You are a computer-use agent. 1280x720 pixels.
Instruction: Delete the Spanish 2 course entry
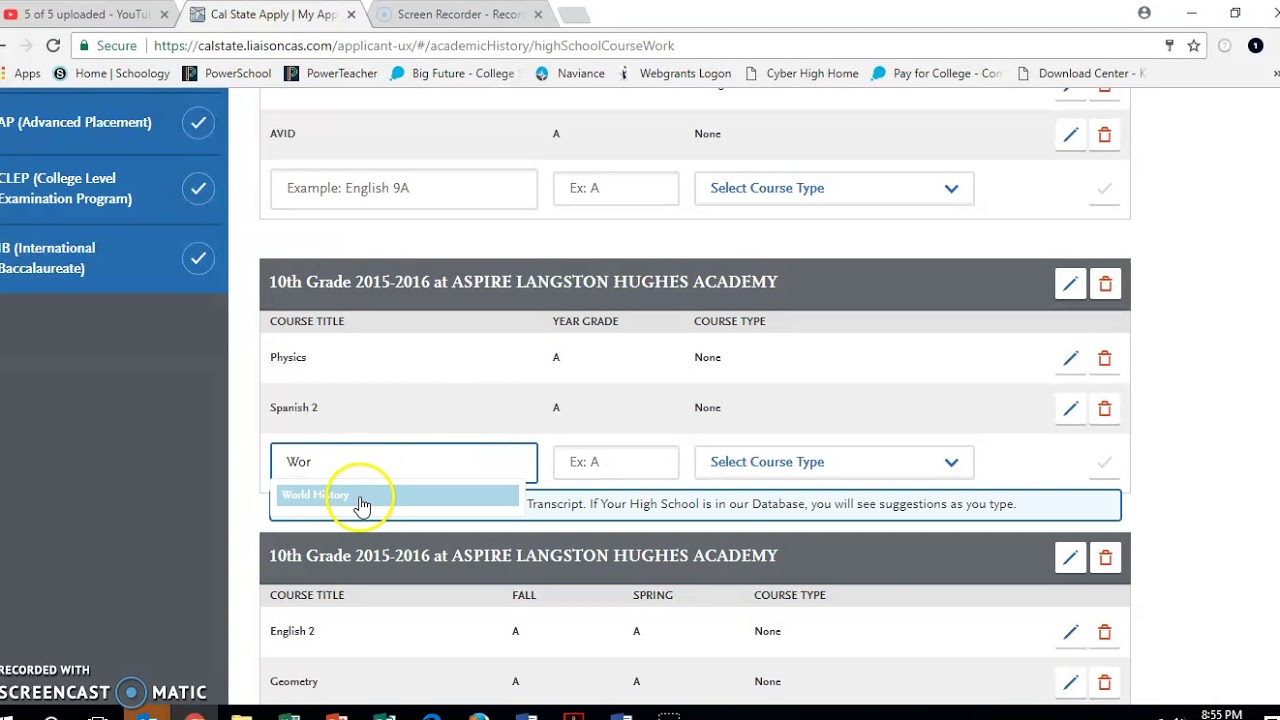tap(1104, 408)
